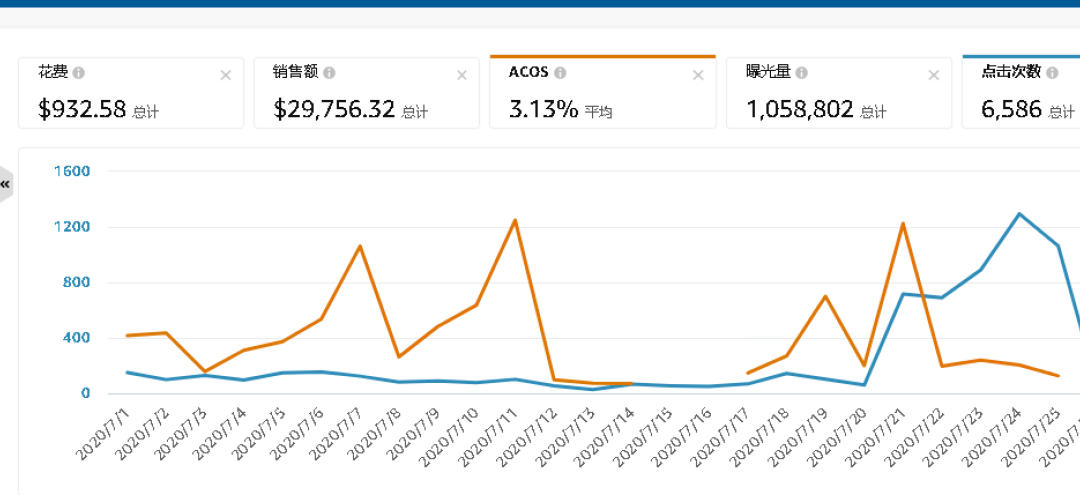The image size is (1080, 495).
Task: Select the $29,756.32 销售额 total value
Action: pyautogui.click(x=334, y=109)
